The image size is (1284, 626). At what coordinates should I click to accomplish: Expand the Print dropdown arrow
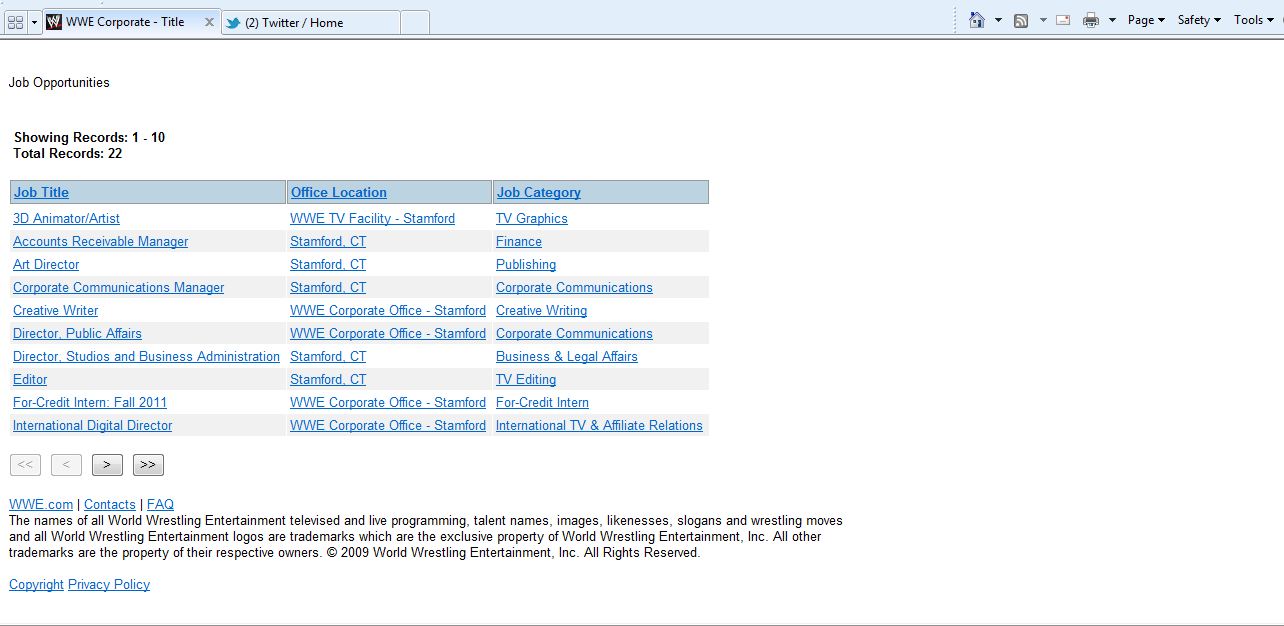tap(1112, 20)
